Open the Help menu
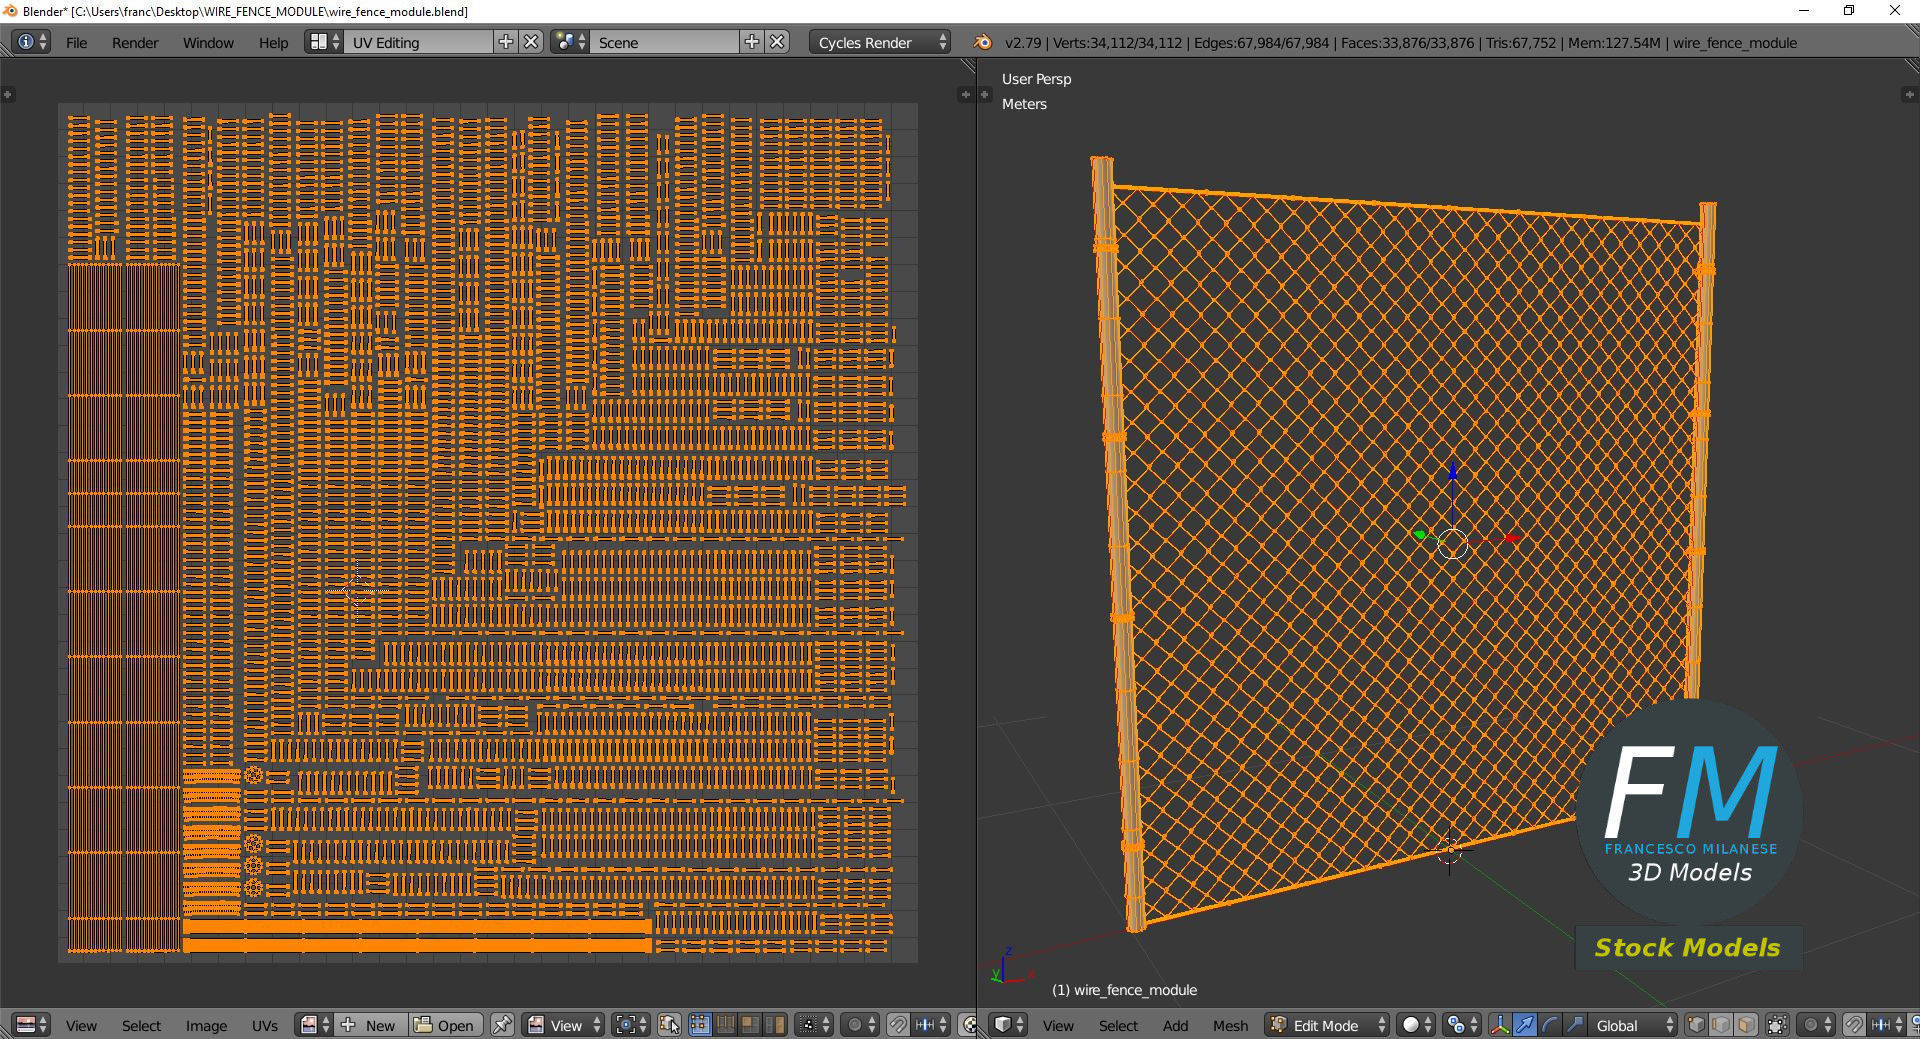This screenshot has height=1039, width=1920. (273, 43)
